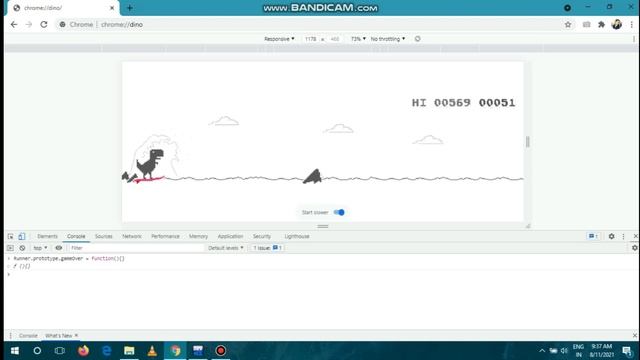Open the drawer three-dot menu
Screen dimensions: 640x360
pos(10,336)
